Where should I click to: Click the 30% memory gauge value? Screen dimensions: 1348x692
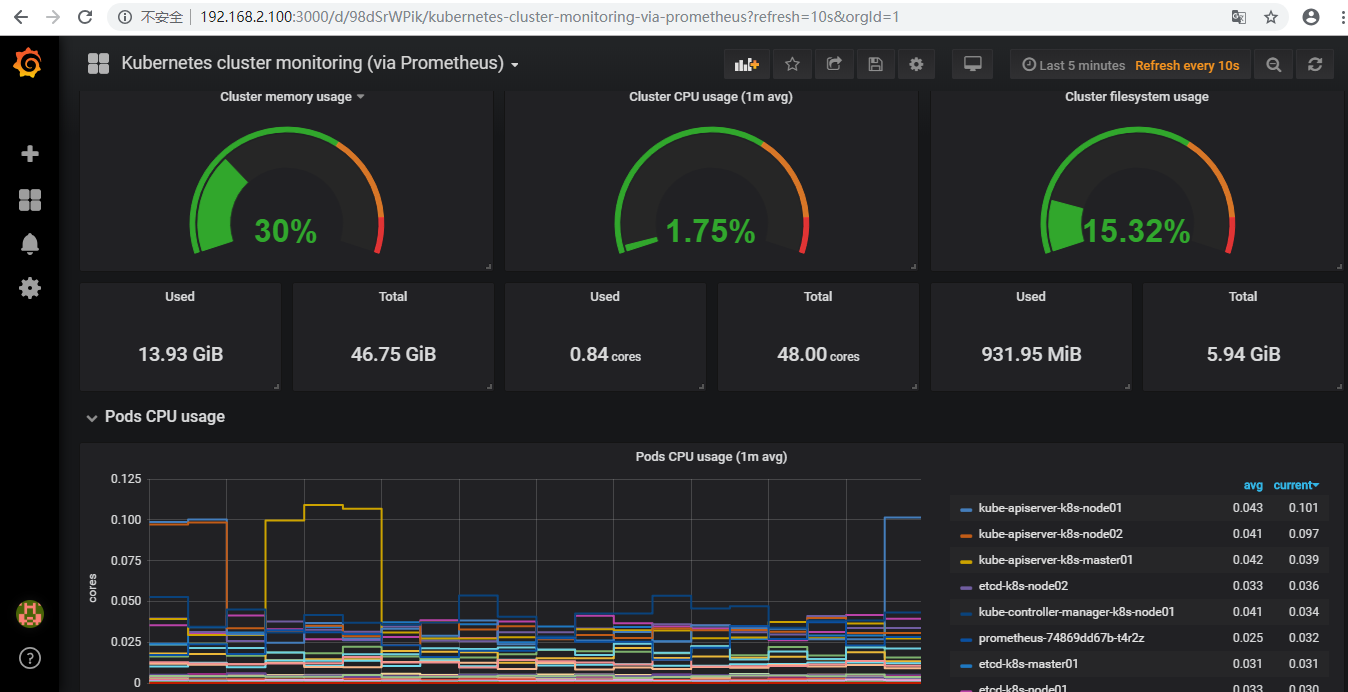tap(285, 231)
